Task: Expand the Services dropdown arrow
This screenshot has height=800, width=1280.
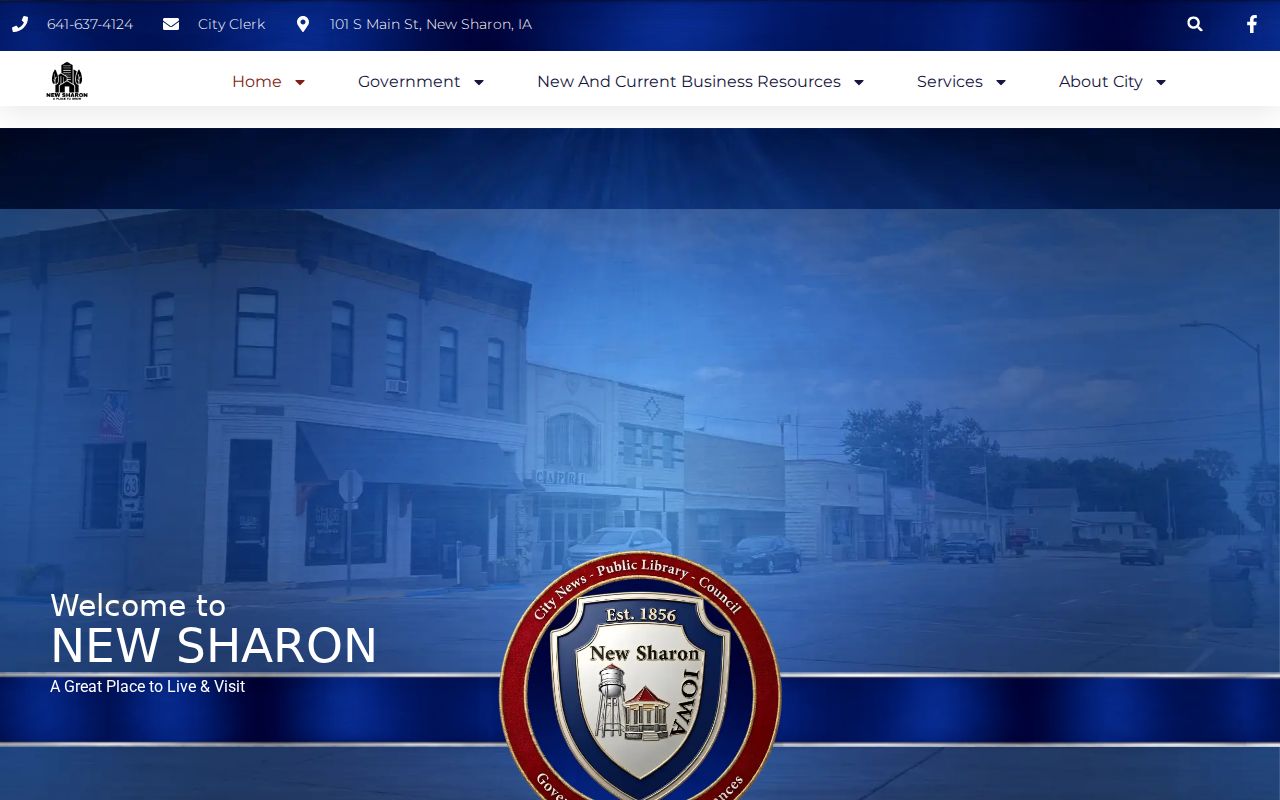Action: click(1000, 82)
